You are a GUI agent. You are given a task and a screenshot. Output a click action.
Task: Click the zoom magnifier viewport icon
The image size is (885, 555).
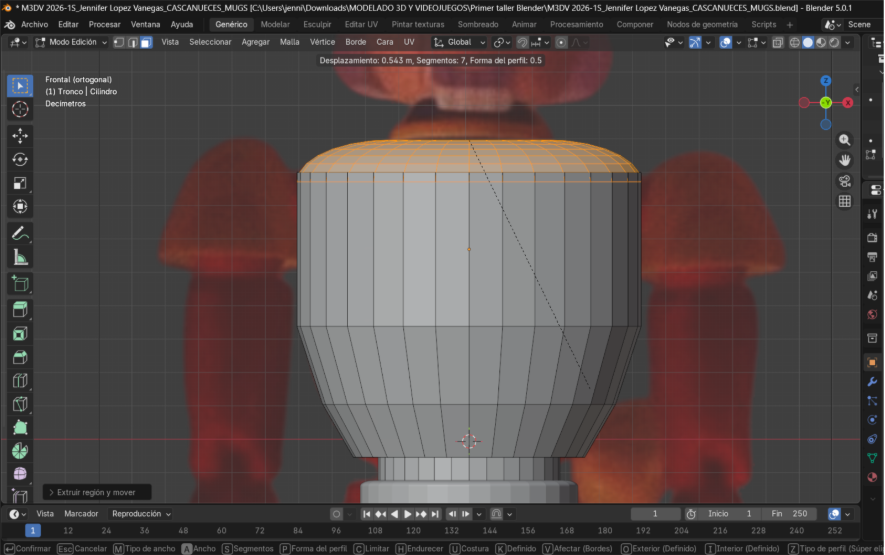pos(845,141)
